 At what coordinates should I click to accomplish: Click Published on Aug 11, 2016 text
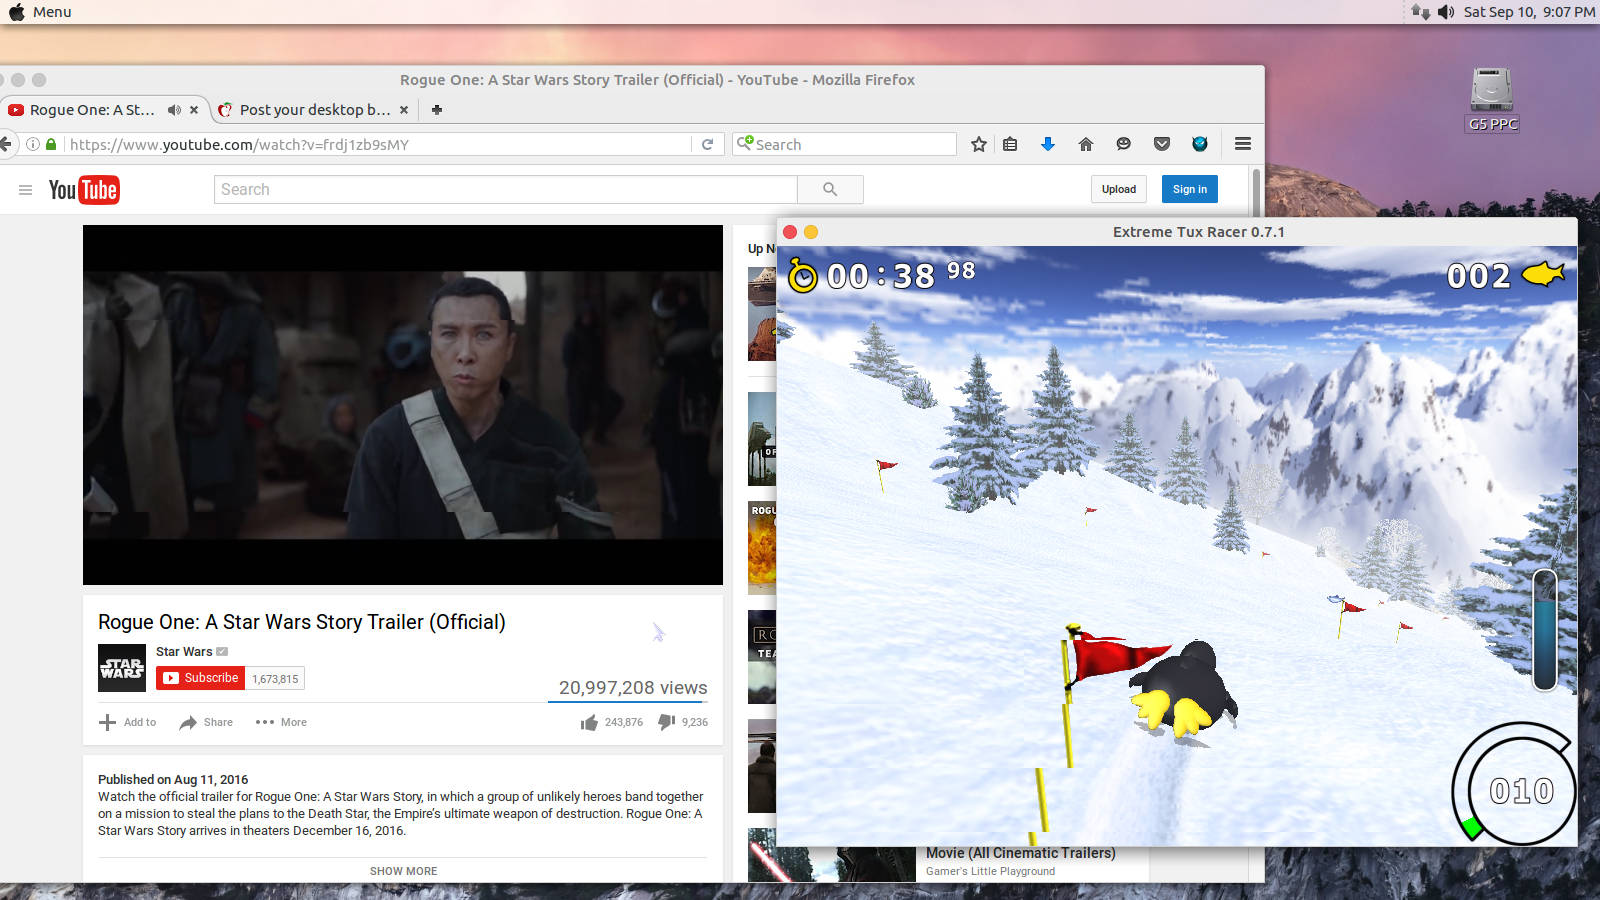[173, 779]
